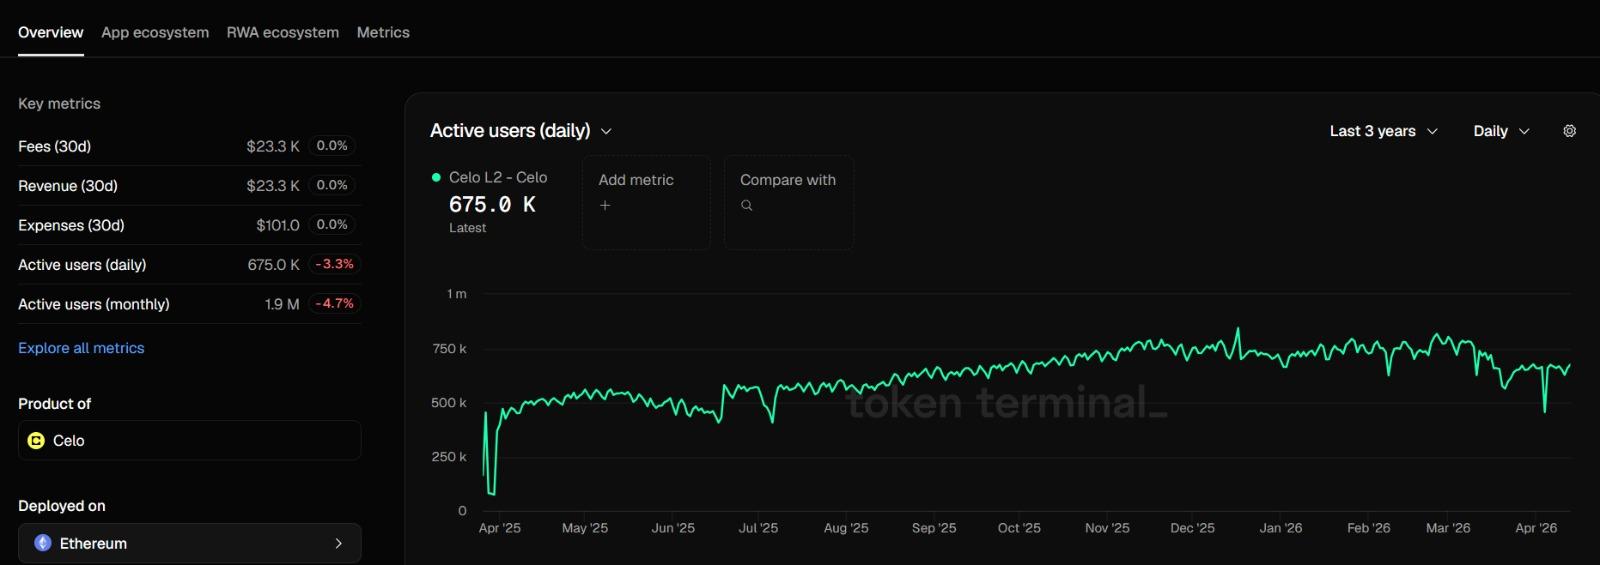The height and width of the screenshot is (565, 1600).
Task: Open chart settings gear icon
Action: click(x=1569, y=131)
